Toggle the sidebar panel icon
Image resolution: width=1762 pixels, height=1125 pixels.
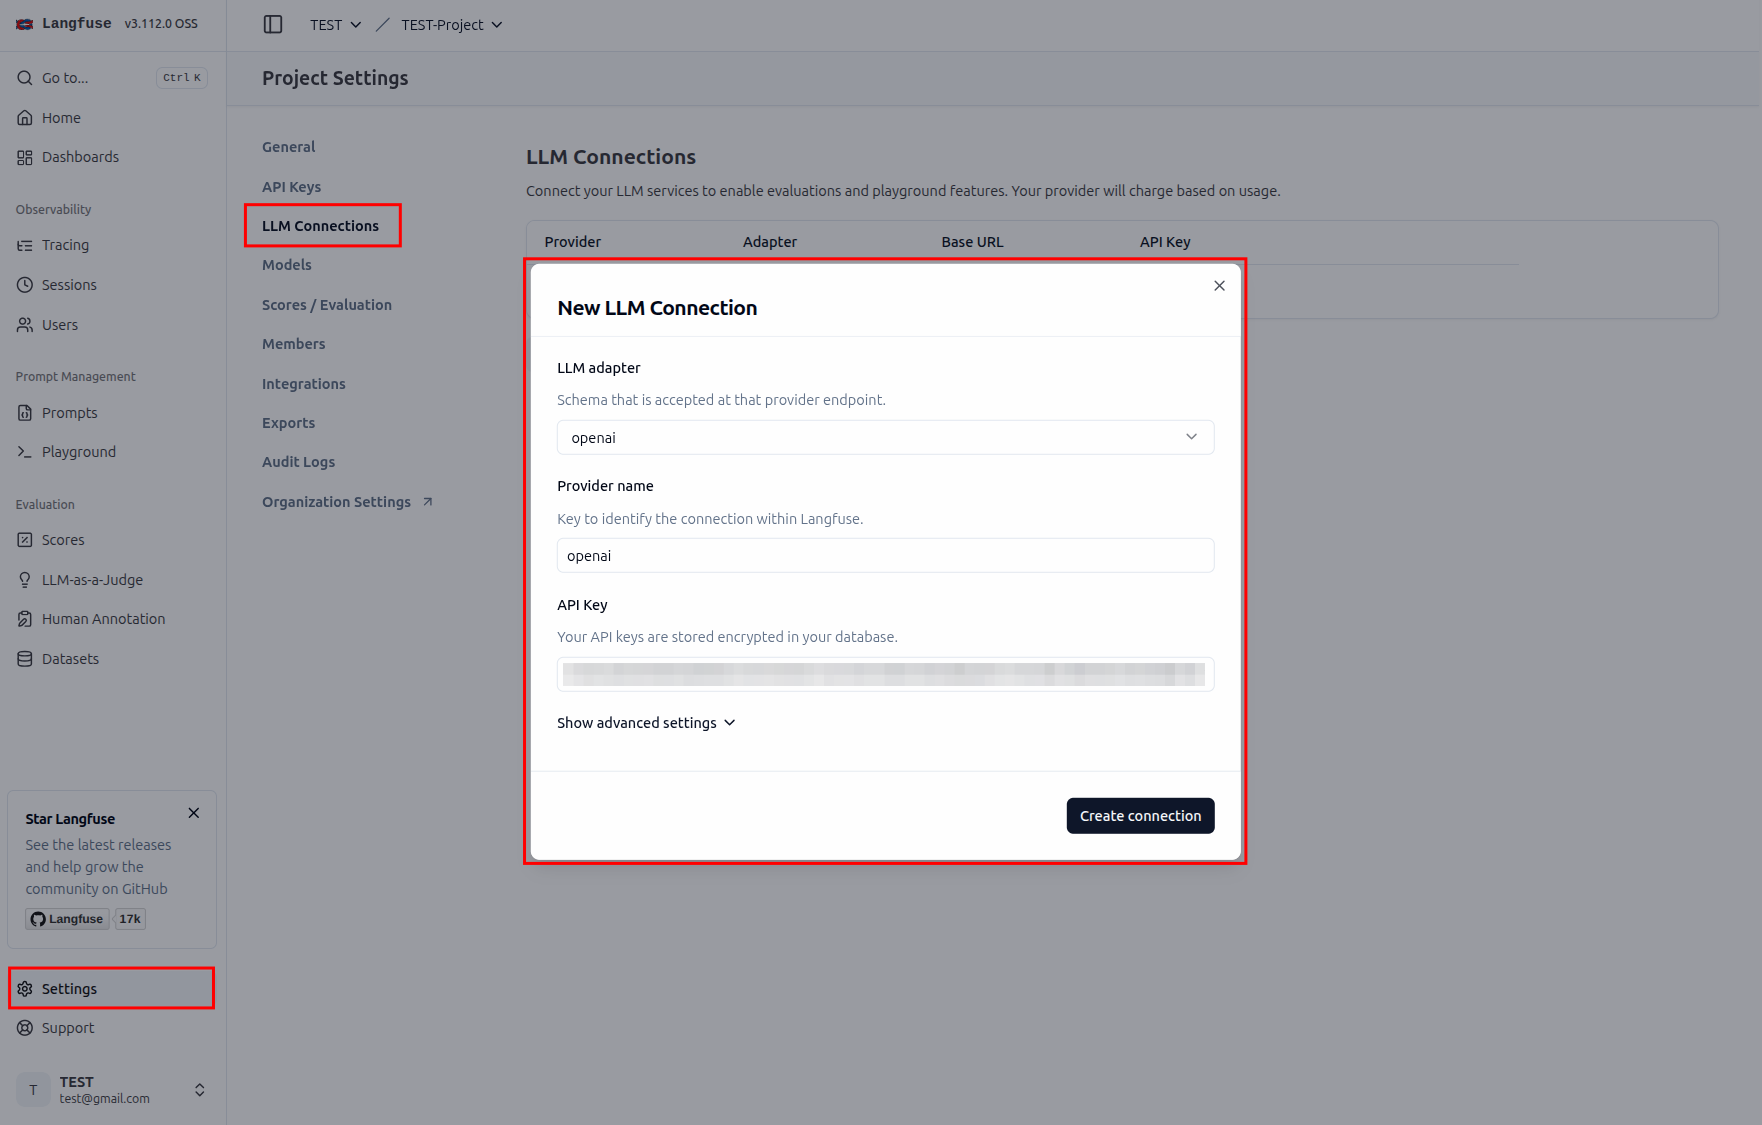click(273, 24)
